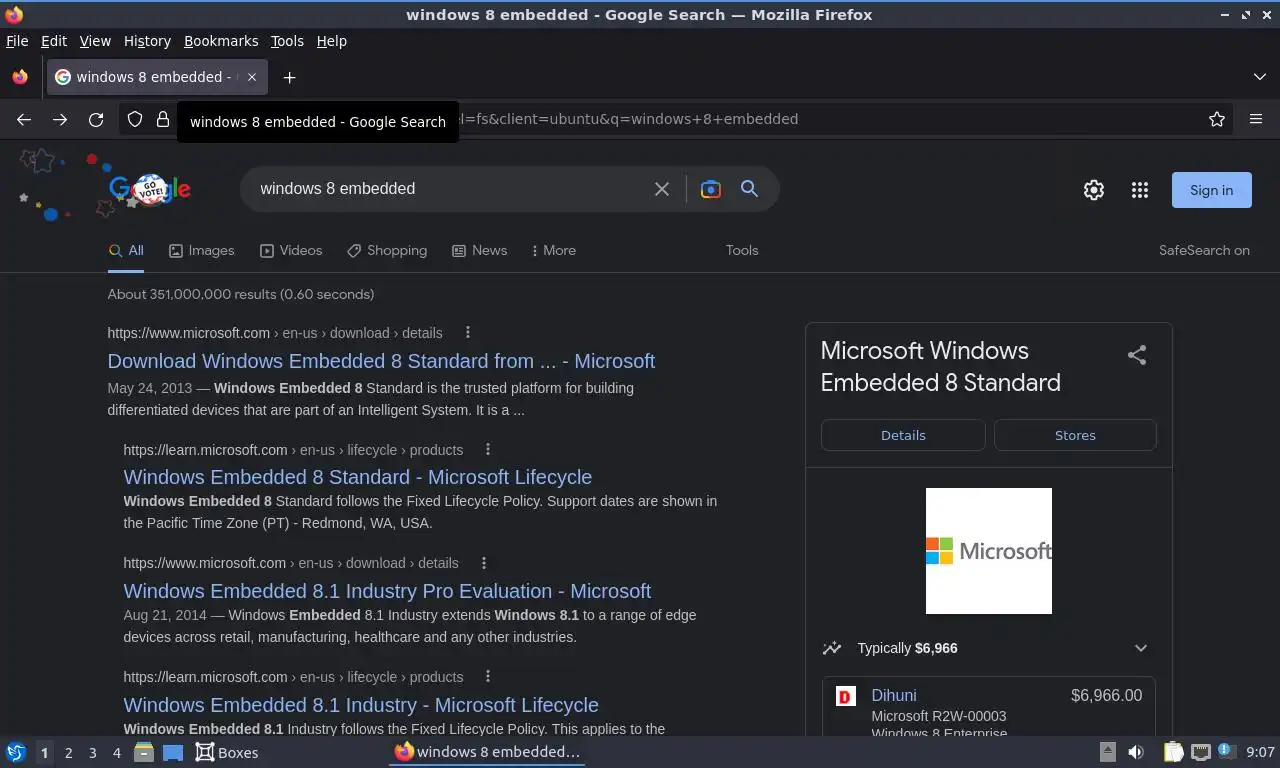The width and height of the screenshot is (1280, 768).
Task: Open the taskbar file manager icon
Action: 144,752
